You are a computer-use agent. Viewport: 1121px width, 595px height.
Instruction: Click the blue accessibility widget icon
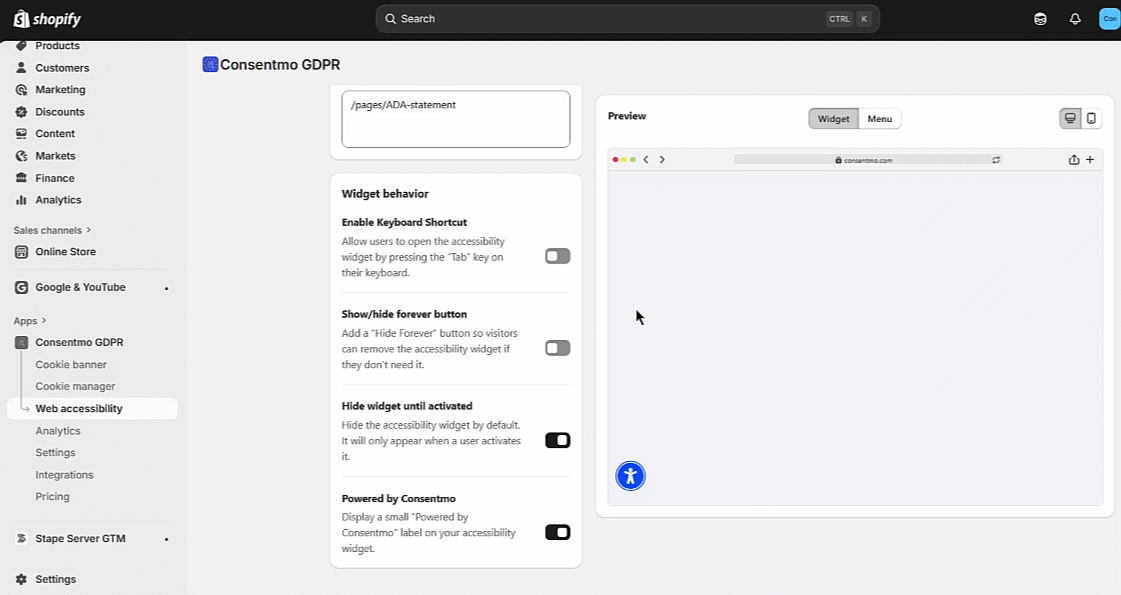(630, 476)
